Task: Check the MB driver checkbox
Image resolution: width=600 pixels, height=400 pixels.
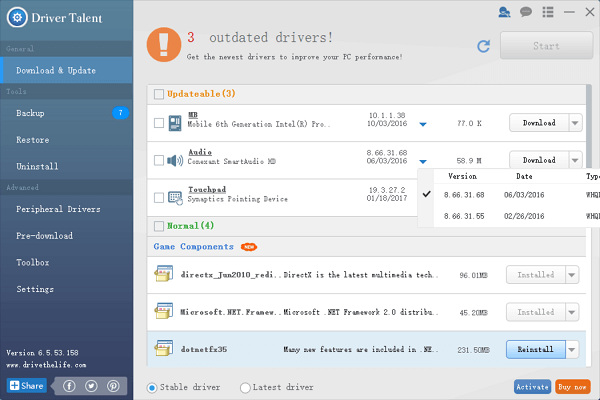Action: tap(159, 123)
